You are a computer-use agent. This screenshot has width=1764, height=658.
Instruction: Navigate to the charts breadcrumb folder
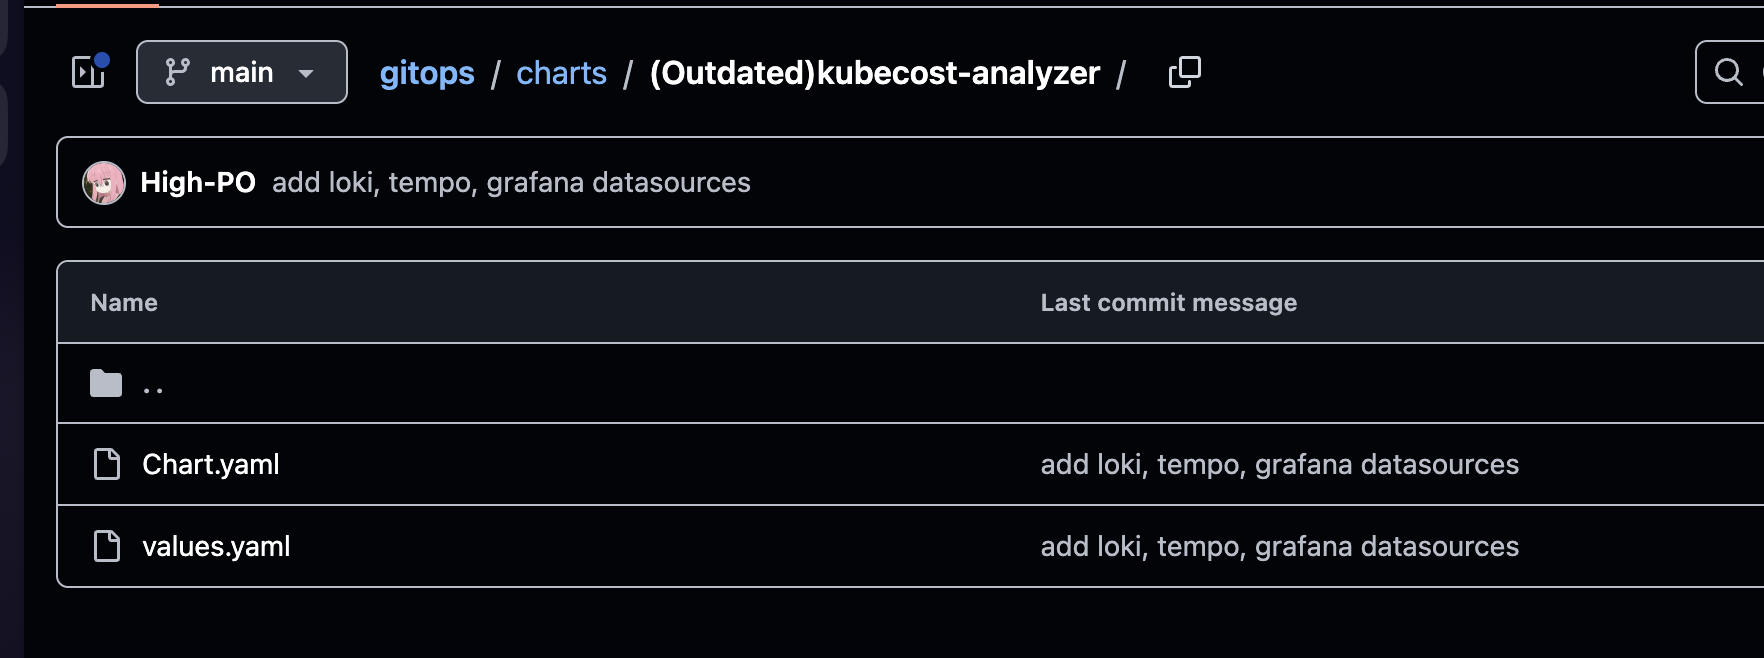click(561, 73)
